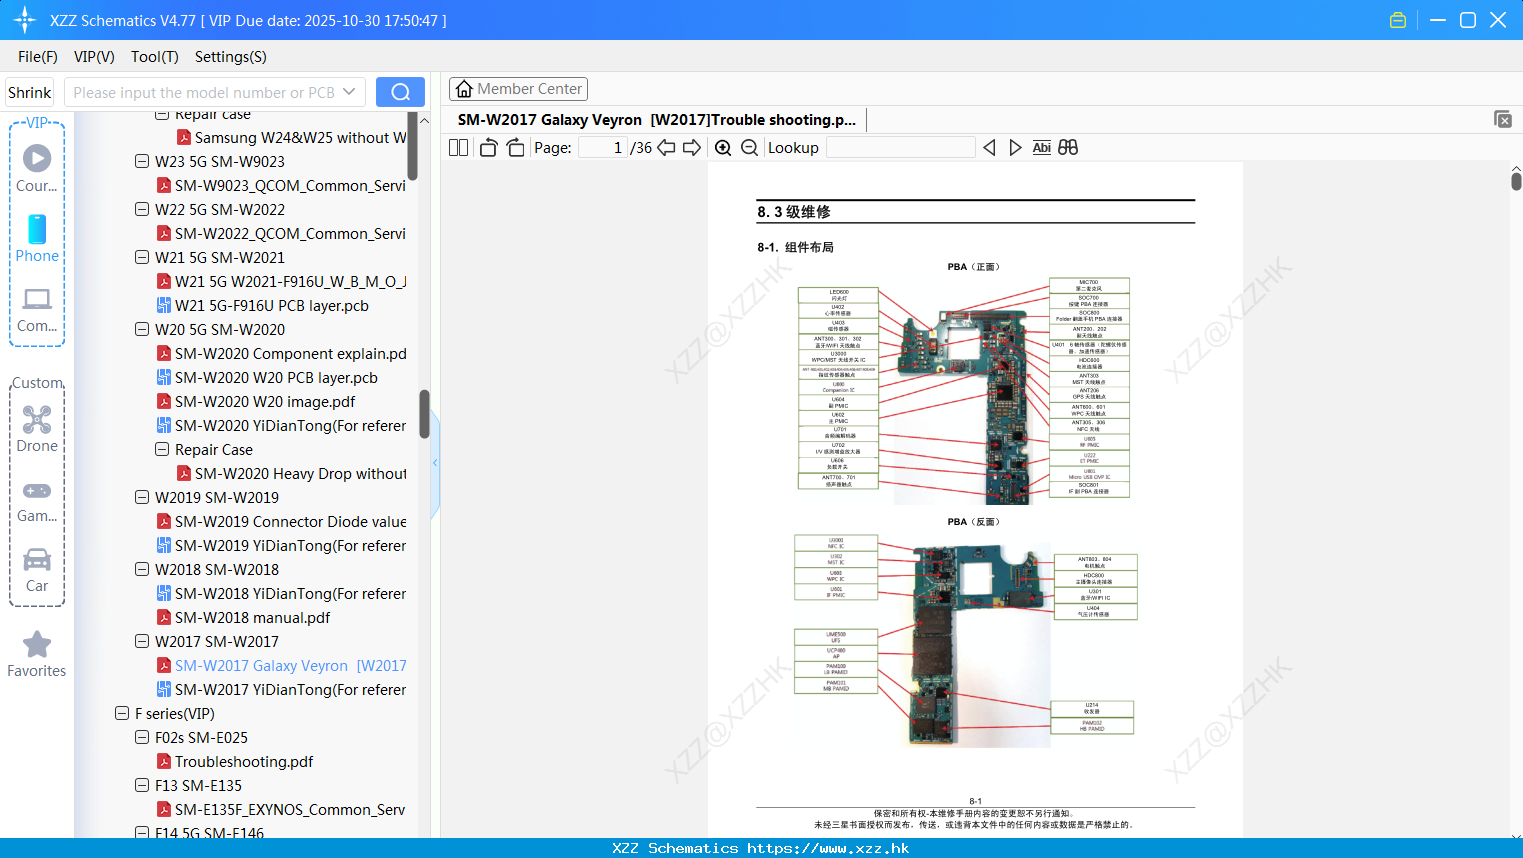Open Samsung W24&W25 without W repair case
This screenshot has width=1523, height=858.
[291, 138]
